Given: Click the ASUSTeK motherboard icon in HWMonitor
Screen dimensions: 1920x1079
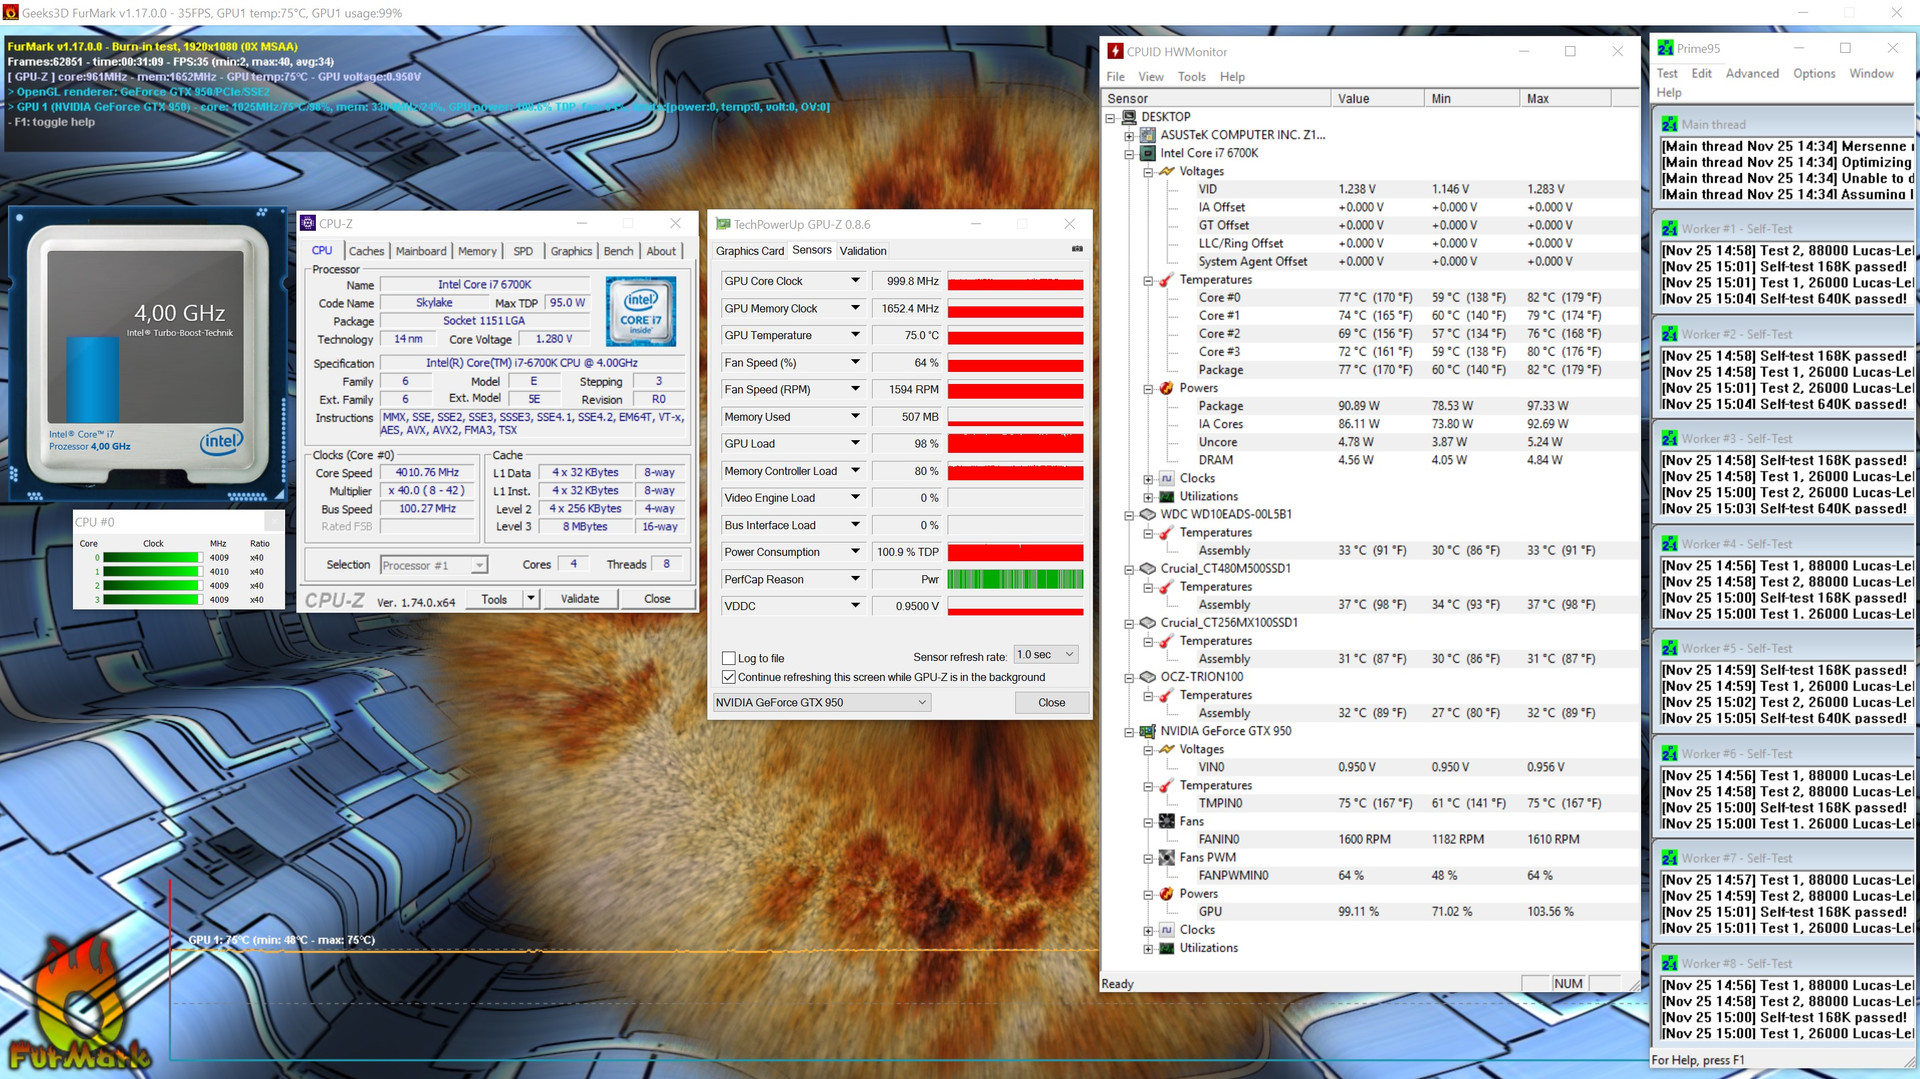Looking at the screenshot, I should coord(1148,135).
